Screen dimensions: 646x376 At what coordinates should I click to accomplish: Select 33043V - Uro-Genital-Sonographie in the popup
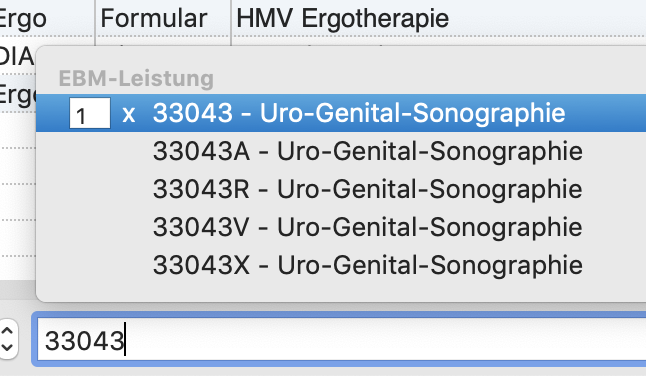(x=367, y=227)
